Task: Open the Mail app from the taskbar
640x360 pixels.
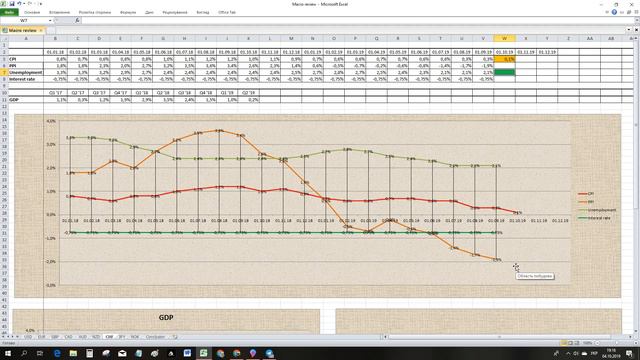Action: (122, 353)
